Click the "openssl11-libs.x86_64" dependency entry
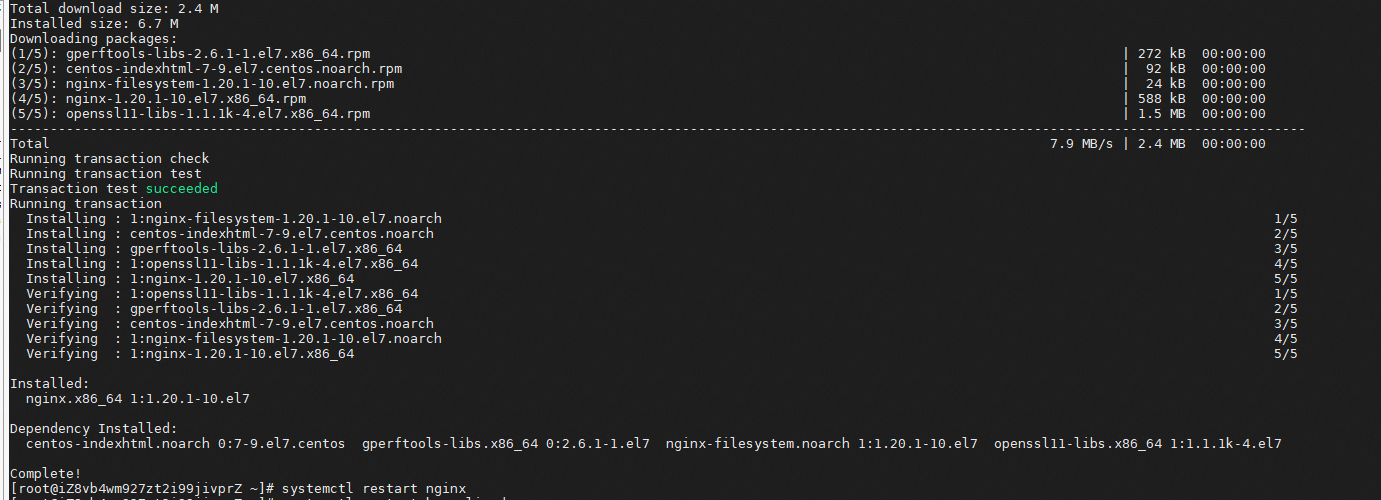This screenshot has height=500, width=1381. [x=1077, y=443]
